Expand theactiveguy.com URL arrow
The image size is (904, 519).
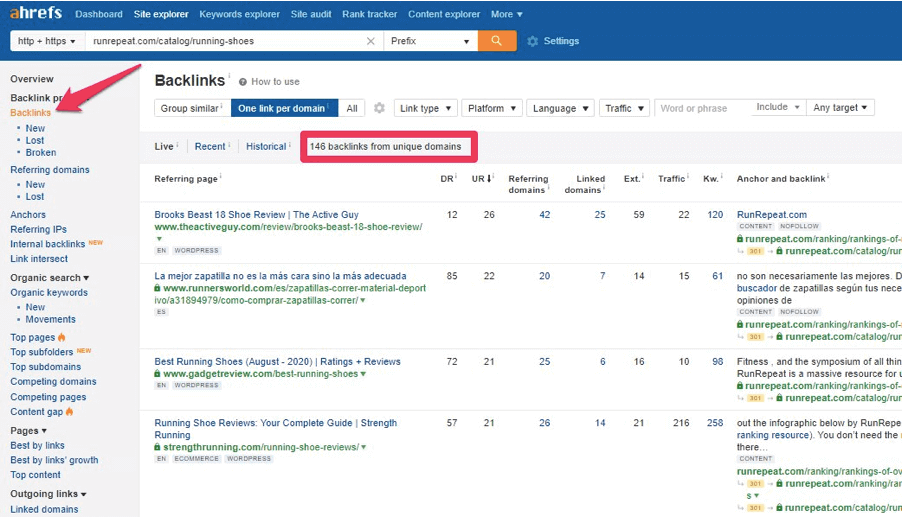point(159,239)
